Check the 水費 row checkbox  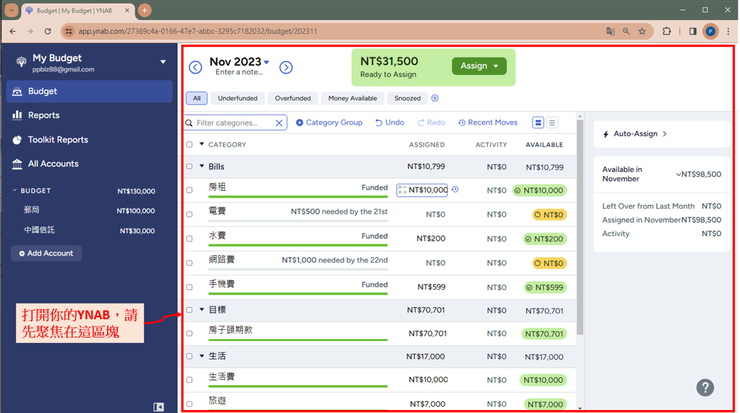190,239
